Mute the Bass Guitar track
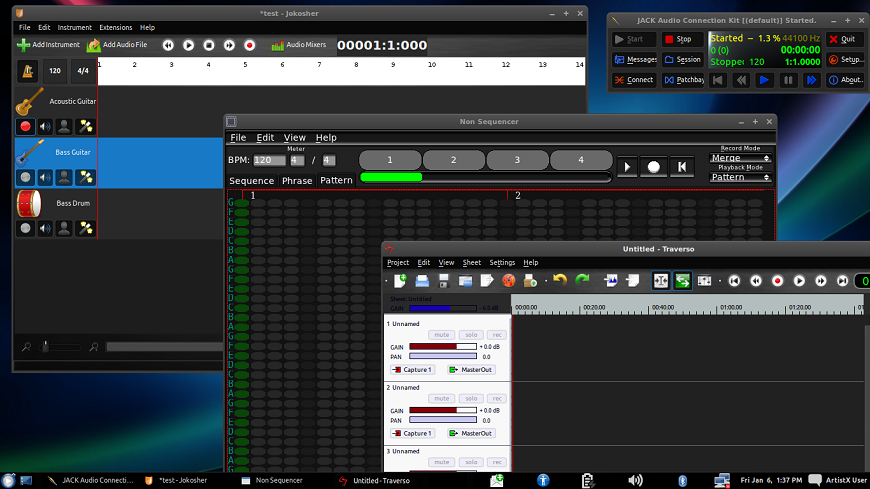870x489 pixels. pyautogui.click(x=45, y=177)
